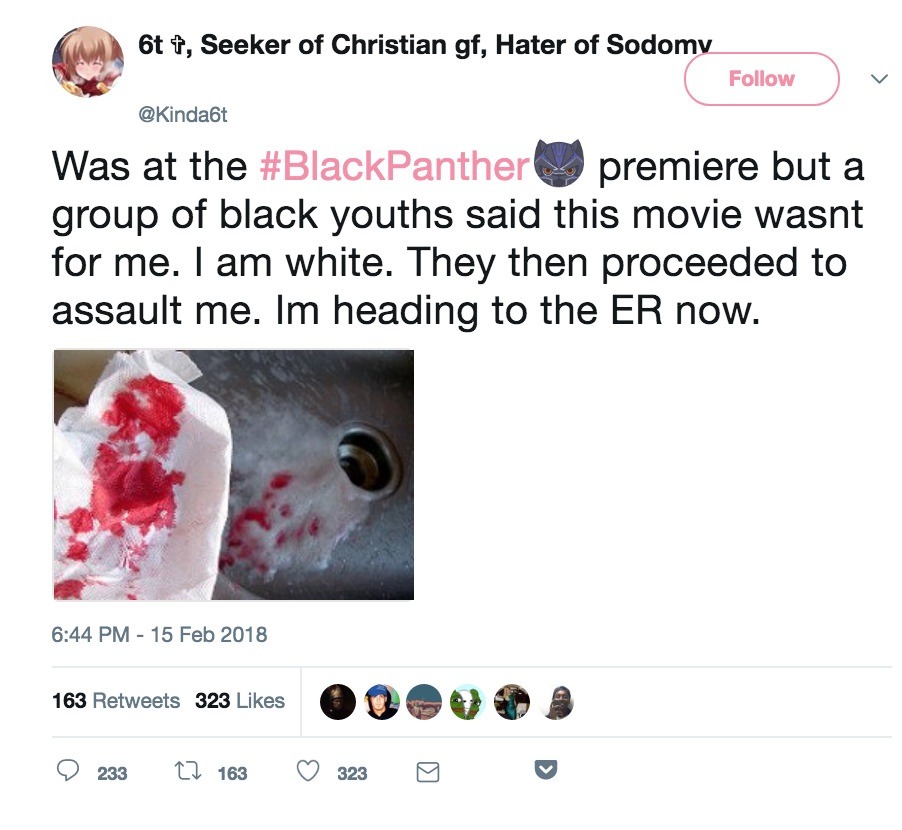Select the fourth liker avatar in the row
This screenshot has width=902, height=830.
[469, 702]
